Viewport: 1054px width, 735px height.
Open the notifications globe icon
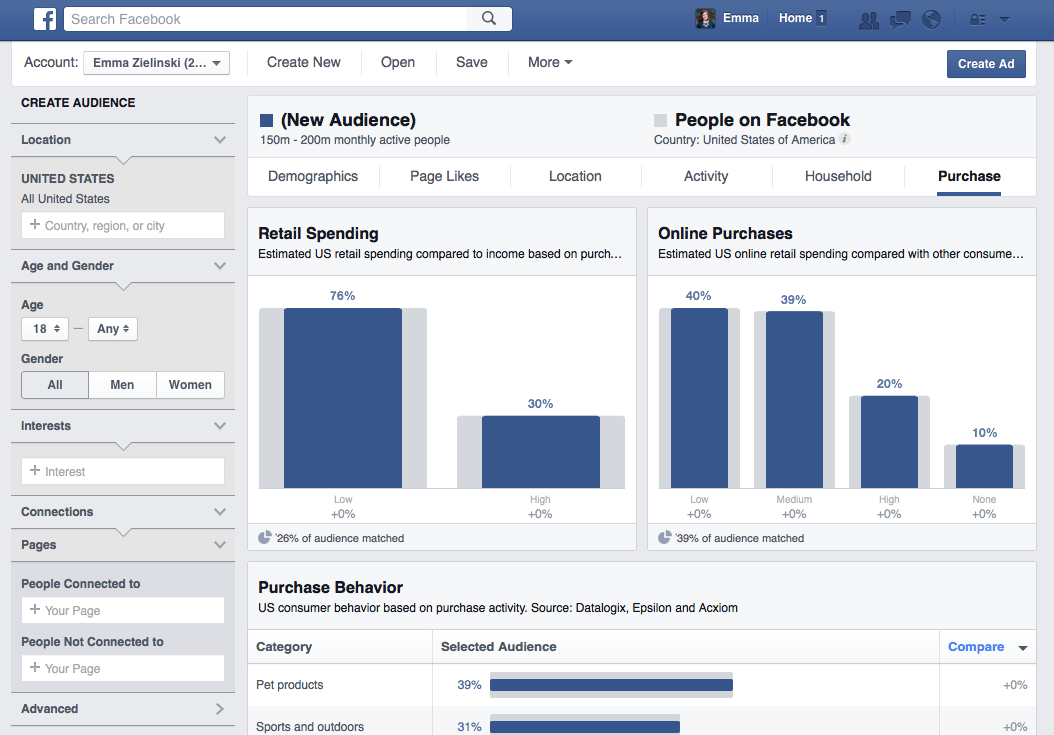[x=931, y=20]
